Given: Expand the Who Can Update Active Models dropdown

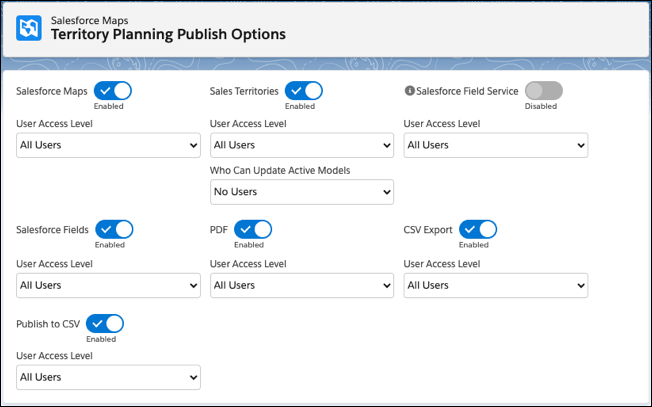Looking at the screenshot, I should pyautogui.click(x=302, y=192).
